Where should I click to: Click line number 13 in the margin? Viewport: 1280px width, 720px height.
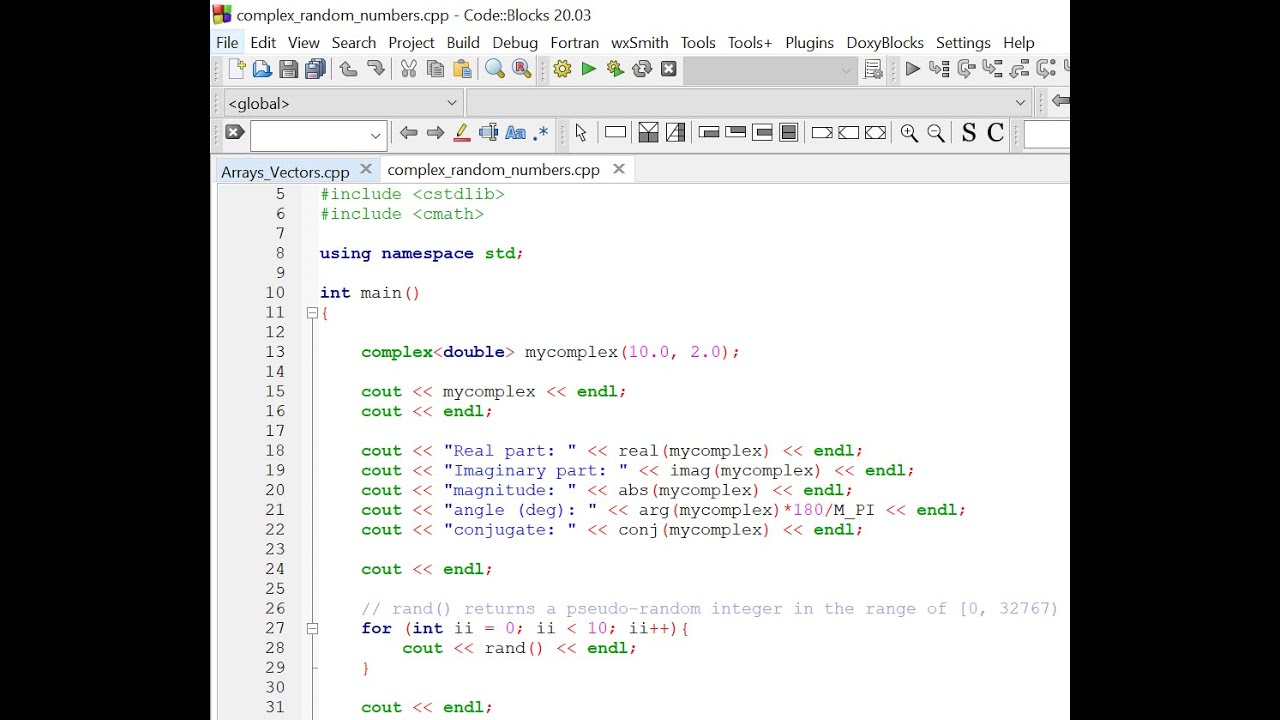275,352
